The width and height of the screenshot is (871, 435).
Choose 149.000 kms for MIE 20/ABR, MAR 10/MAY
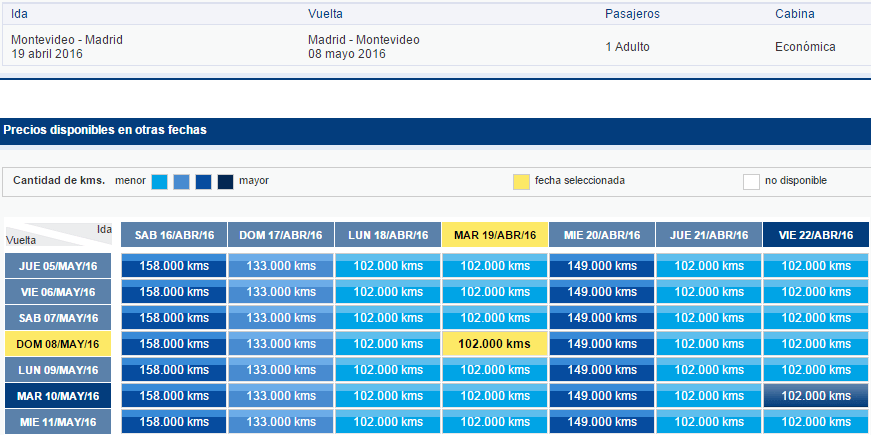[x=602, y=396]
